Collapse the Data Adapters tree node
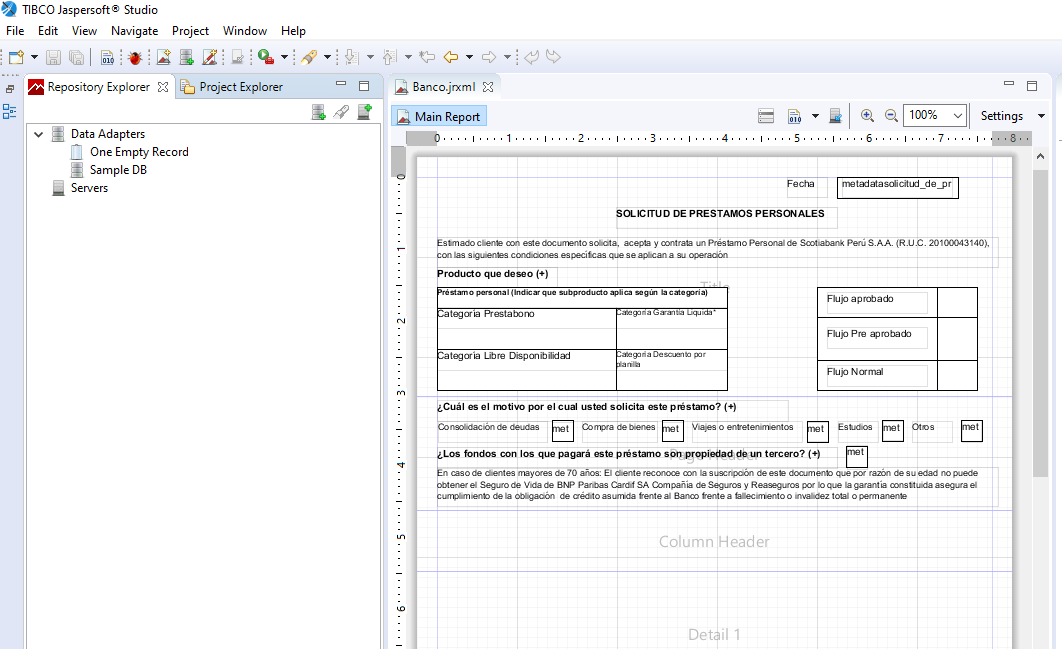Screen dimensions: 1062x649 tap(38, 134)
